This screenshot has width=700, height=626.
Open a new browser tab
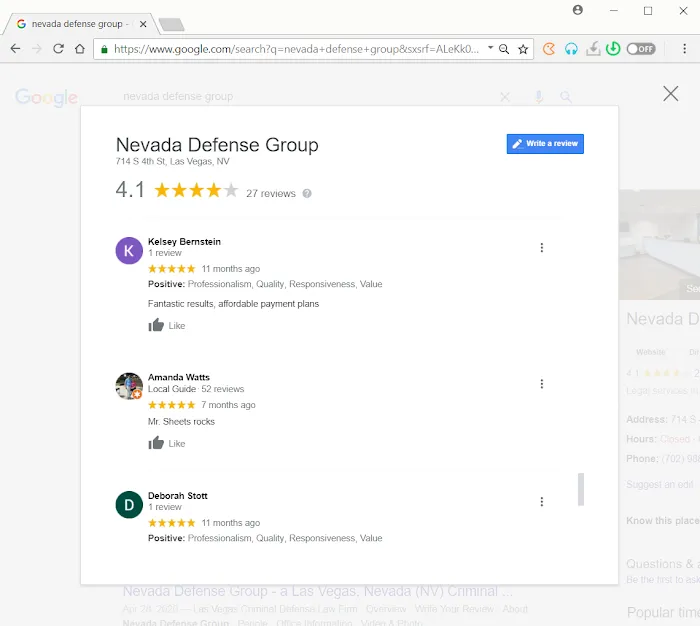pyautogui.click(x=172, y=25)
